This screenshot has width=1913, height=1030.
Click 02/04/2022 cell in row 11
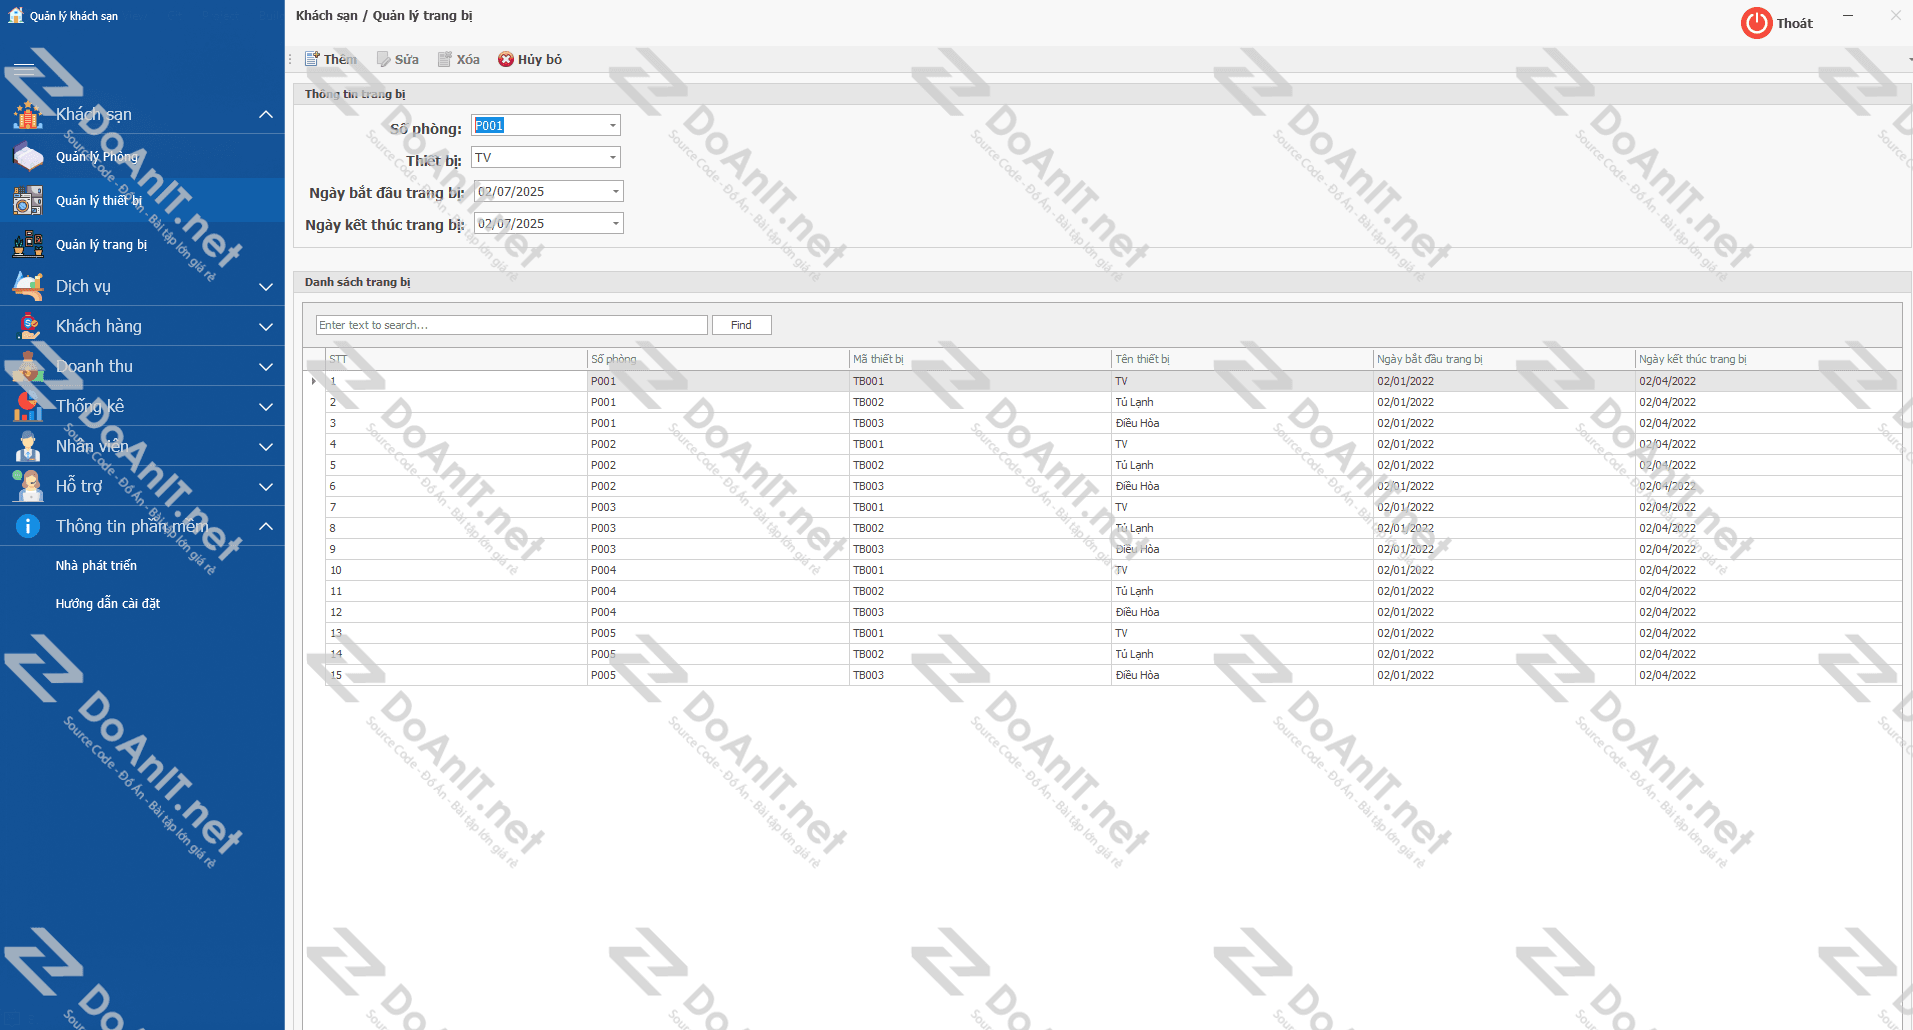tap(1768, 591)
